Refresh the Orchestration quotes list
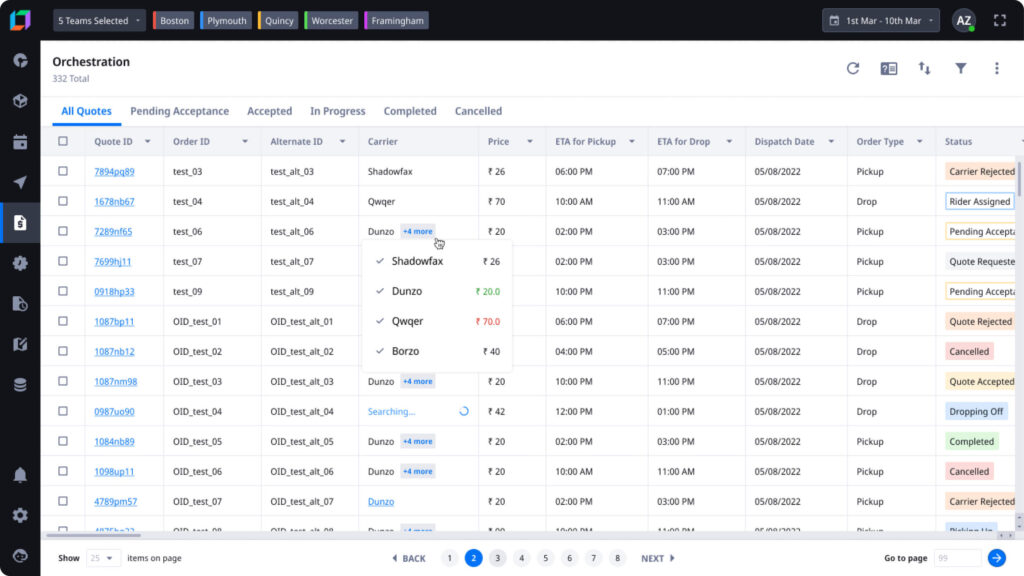1024x576 pixels. 853,68
